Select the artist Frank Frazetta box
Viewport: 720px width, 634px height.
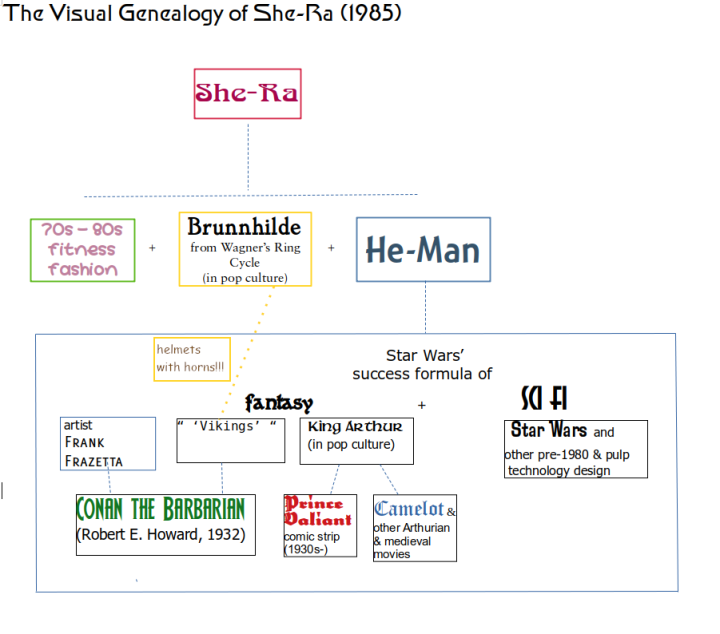click(107, 443)
